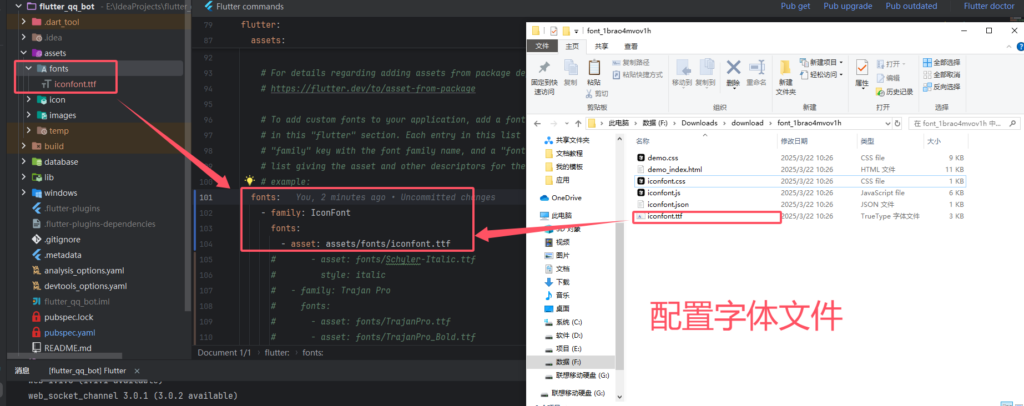Click the Pub get link
Viewport: 1024px width, 406px height.
pyautogui.click(x=795, y=6)
